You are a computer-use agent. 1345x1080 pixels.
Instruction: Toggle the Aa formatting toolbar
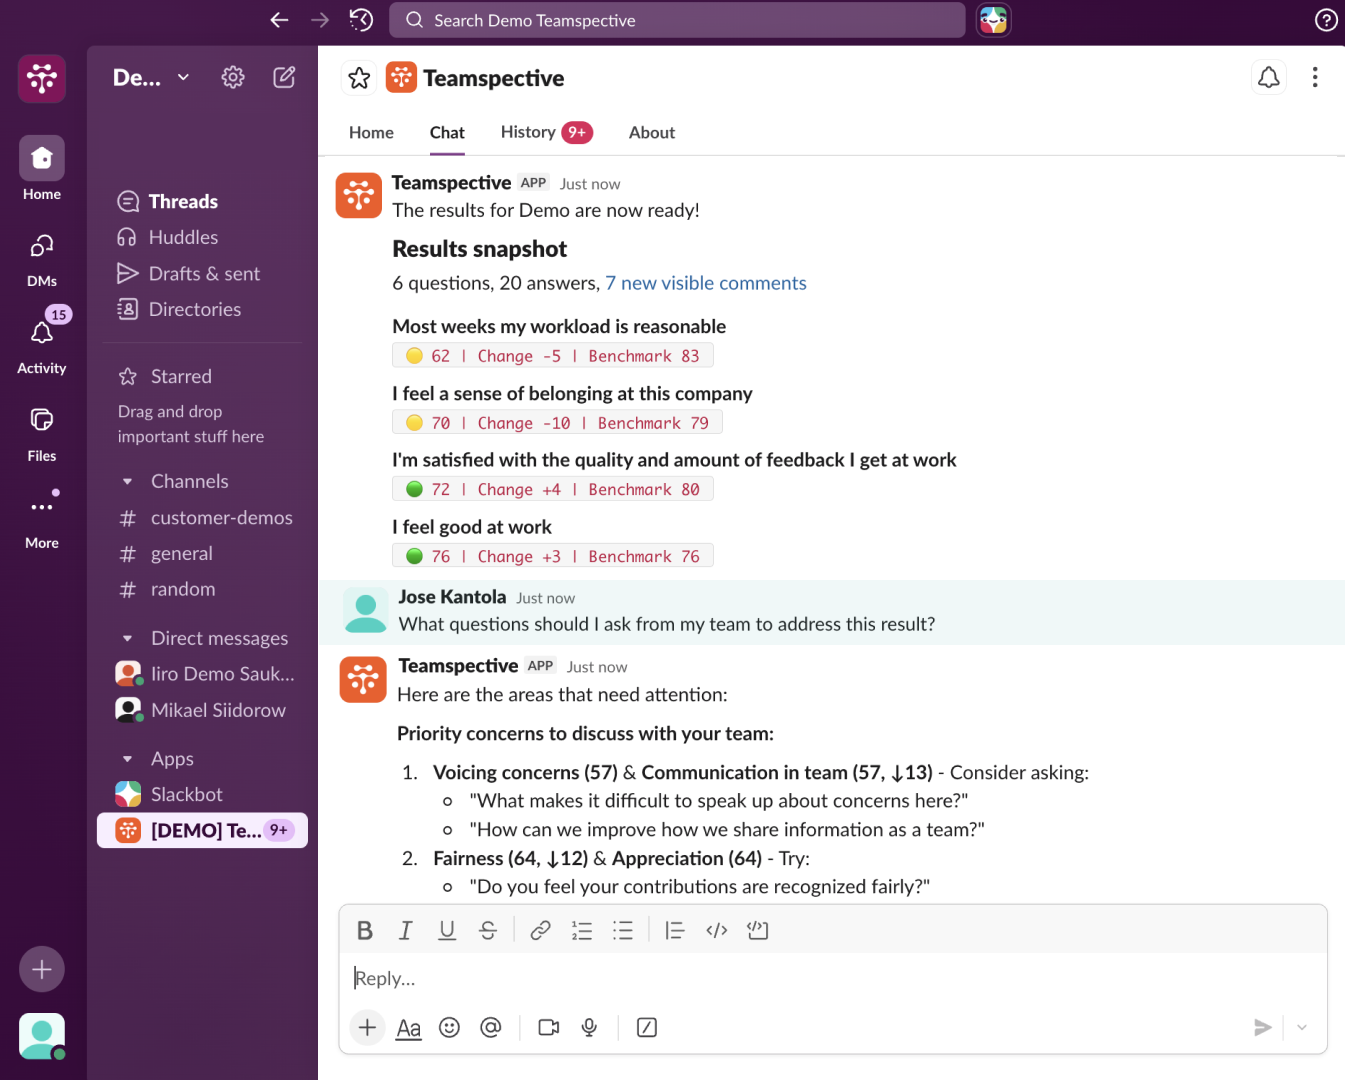[x=409, y=1028]
